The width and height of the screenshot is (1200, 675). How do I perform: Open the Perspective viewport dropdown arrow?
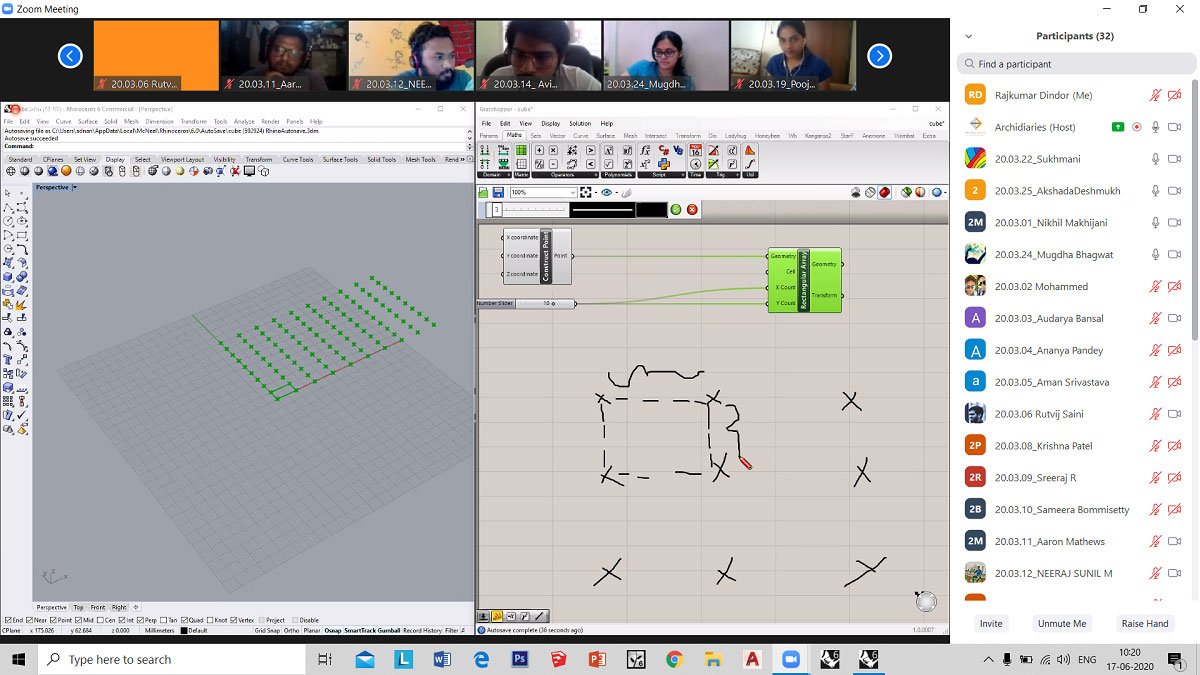coord(74,187)
